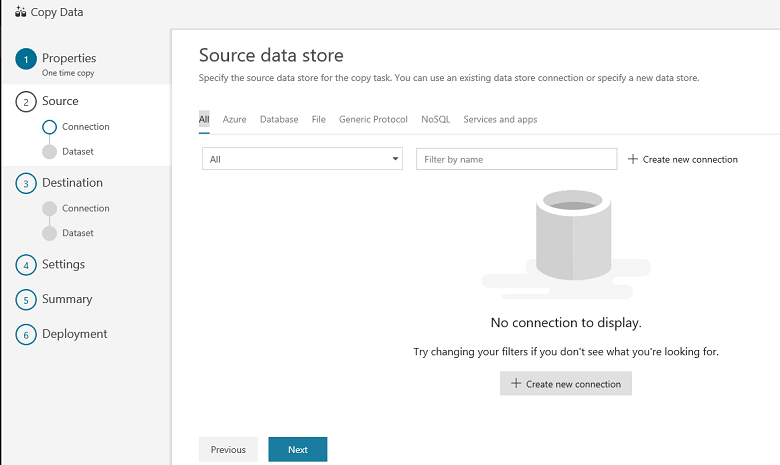
Task: Click the Next button
Action: [297, 450]
